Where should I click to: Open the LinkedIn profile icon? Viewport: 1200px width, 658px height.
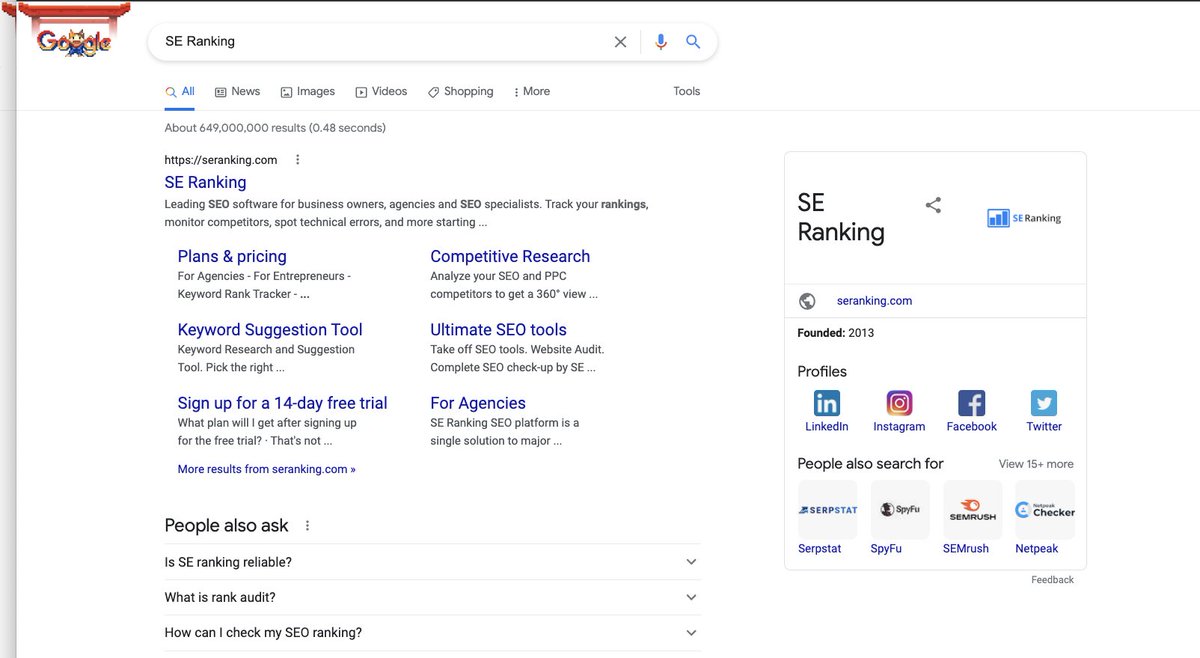[x=826, y=403]
